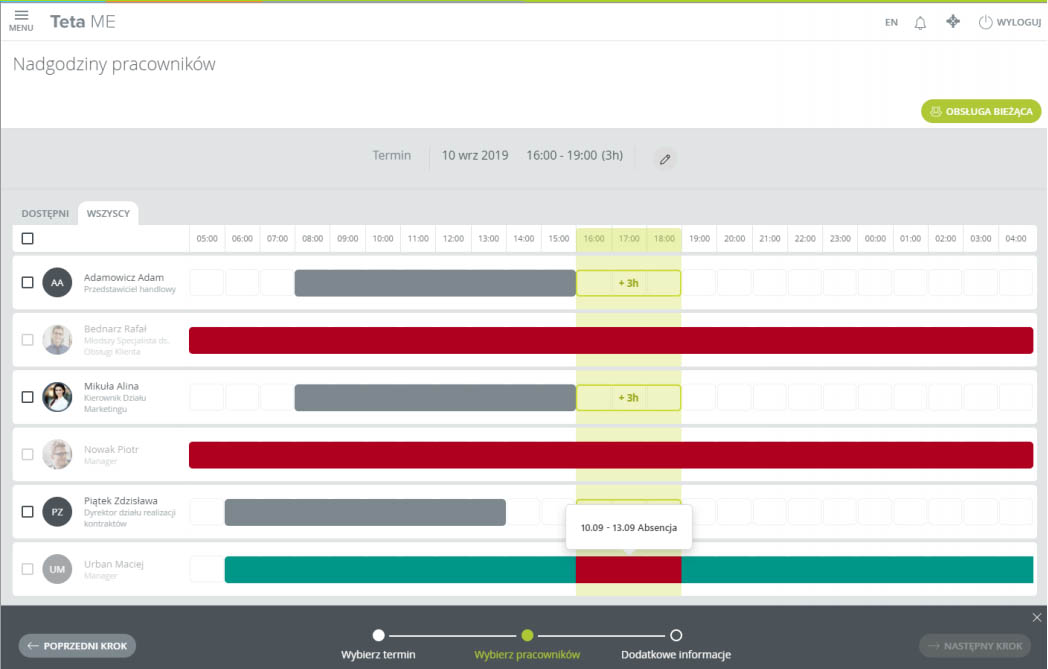Viewport: 1048px width, 669px height.
Task: Click the WYLOGUJ power icon
Action: point(985,22)
